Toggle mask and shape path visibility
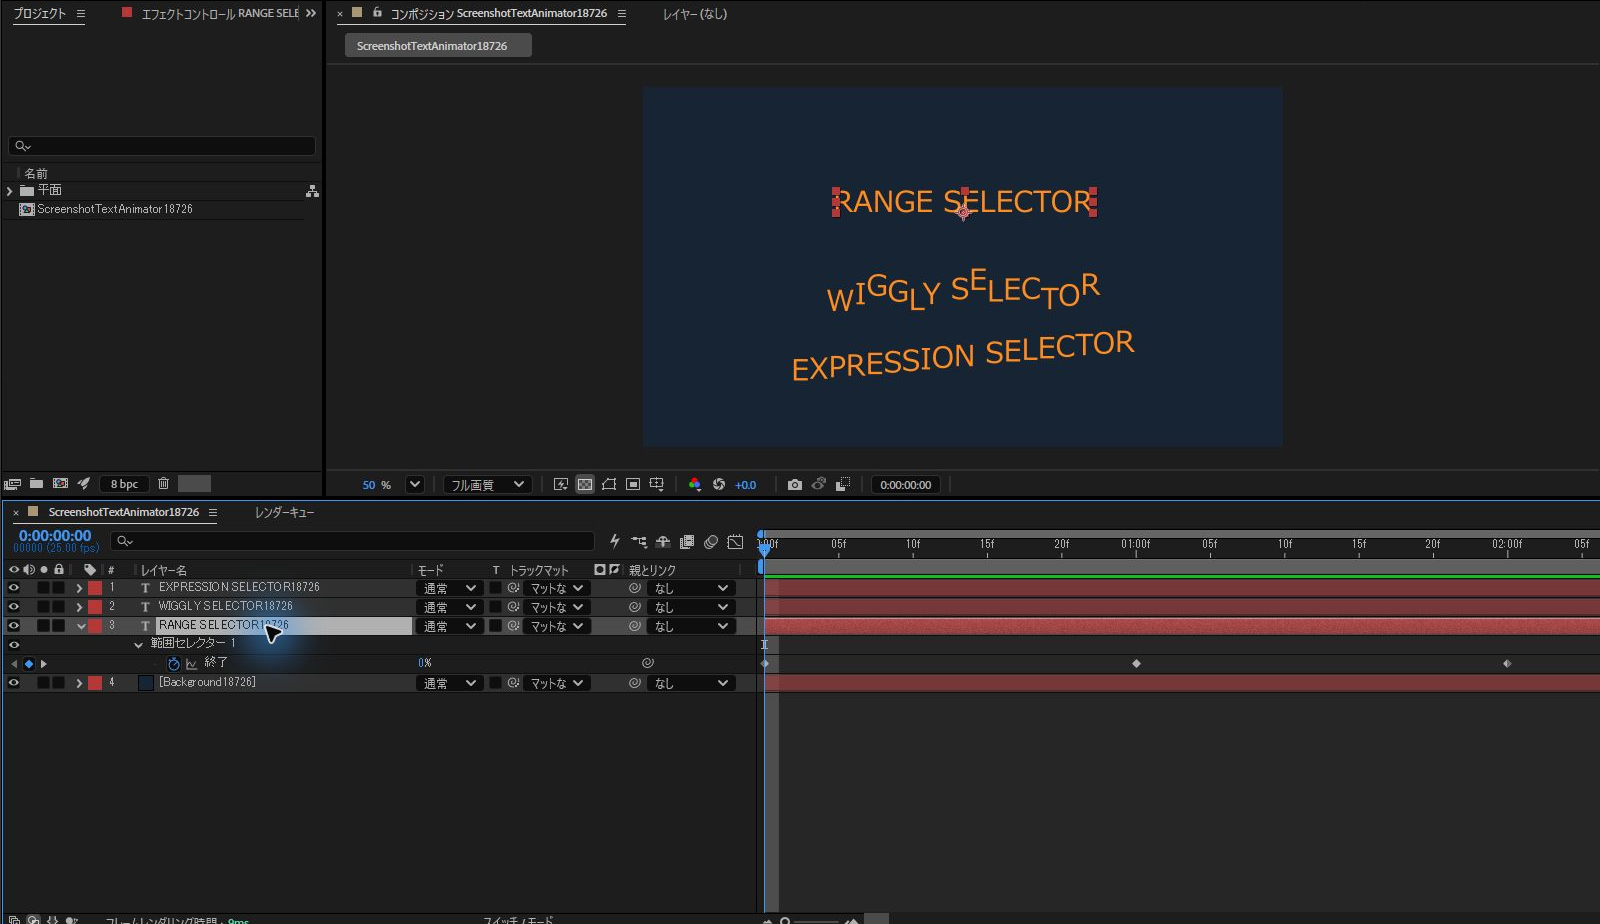Screen dimensions: 1600x924 (x=609, y=484)
